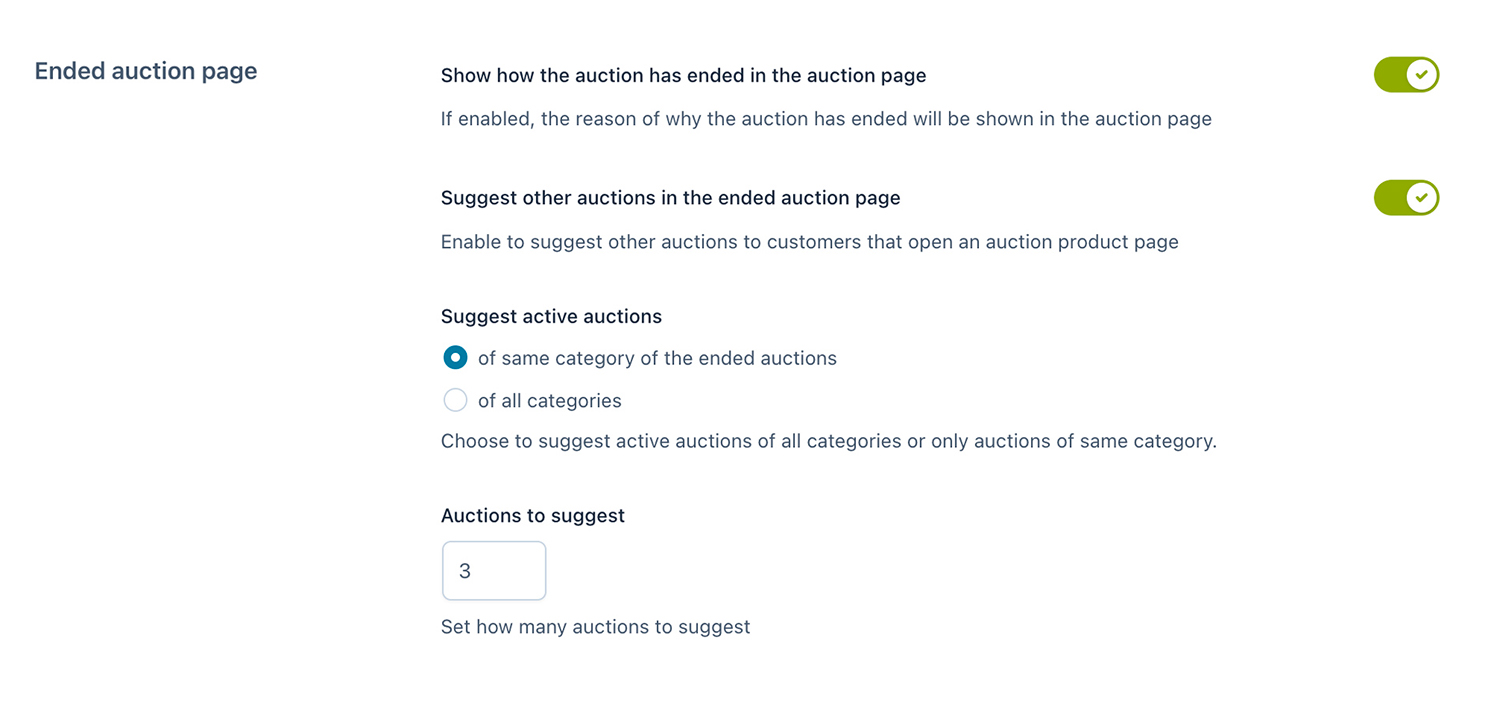The image size is (1500, 724).
Task: Disable 'Show how the auction has ended' toggle
Action: (x=1405, y=75)
